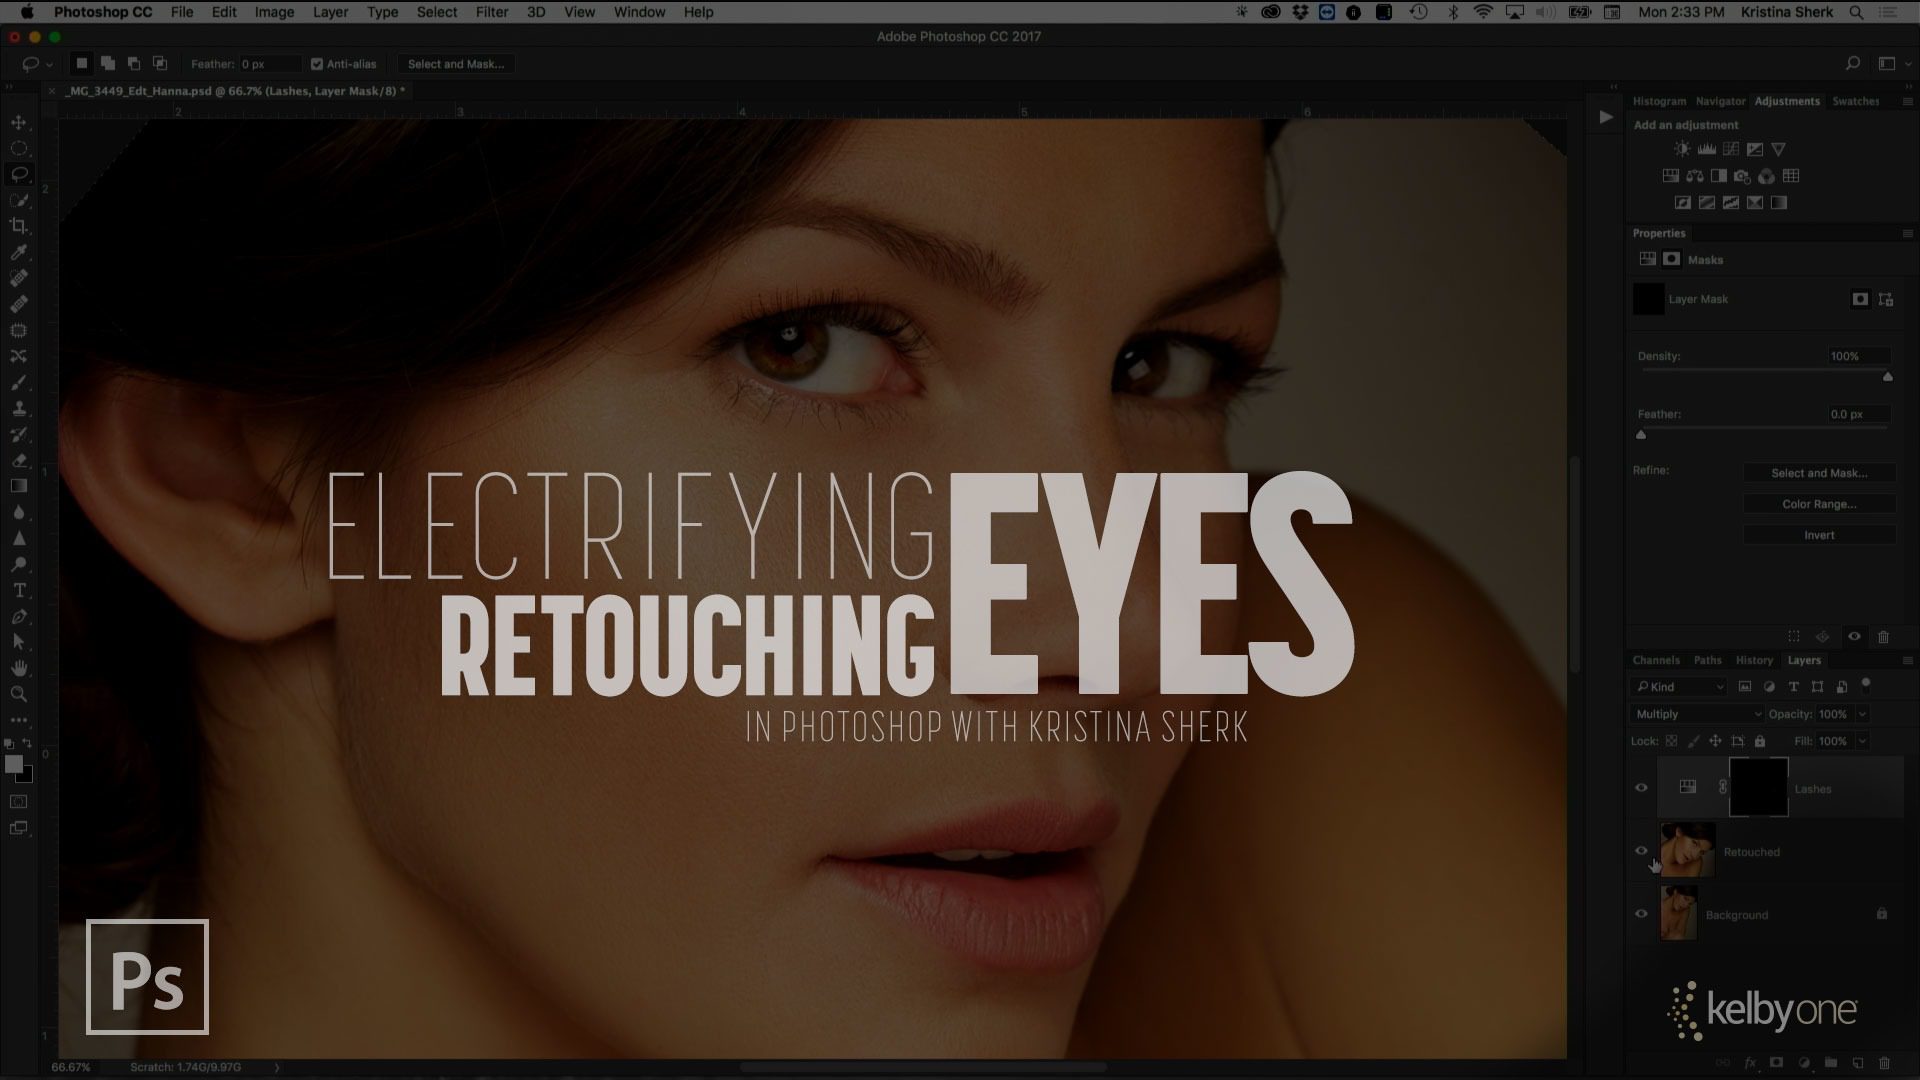Click the Add layer style fx icon

[x=1750, y=1063]
